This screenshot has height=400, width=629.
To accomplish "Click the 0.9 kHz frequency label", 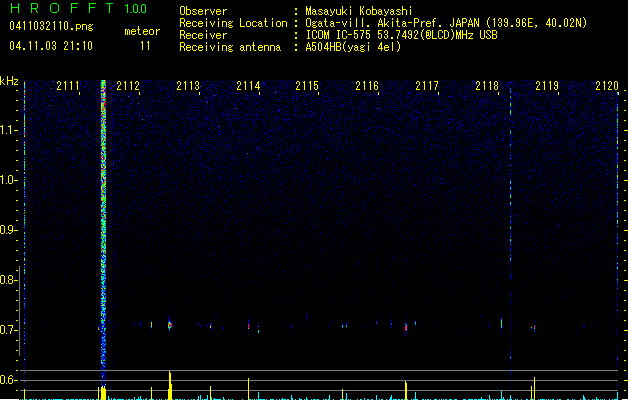I will 8,230.
